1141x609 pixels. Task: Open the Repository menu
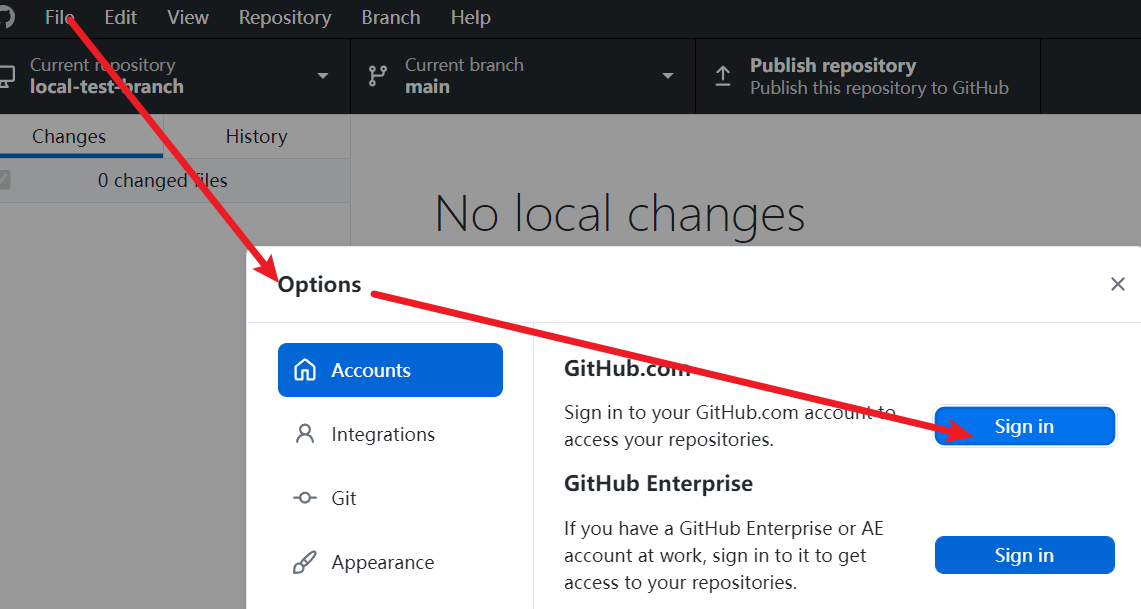point(285,17)
